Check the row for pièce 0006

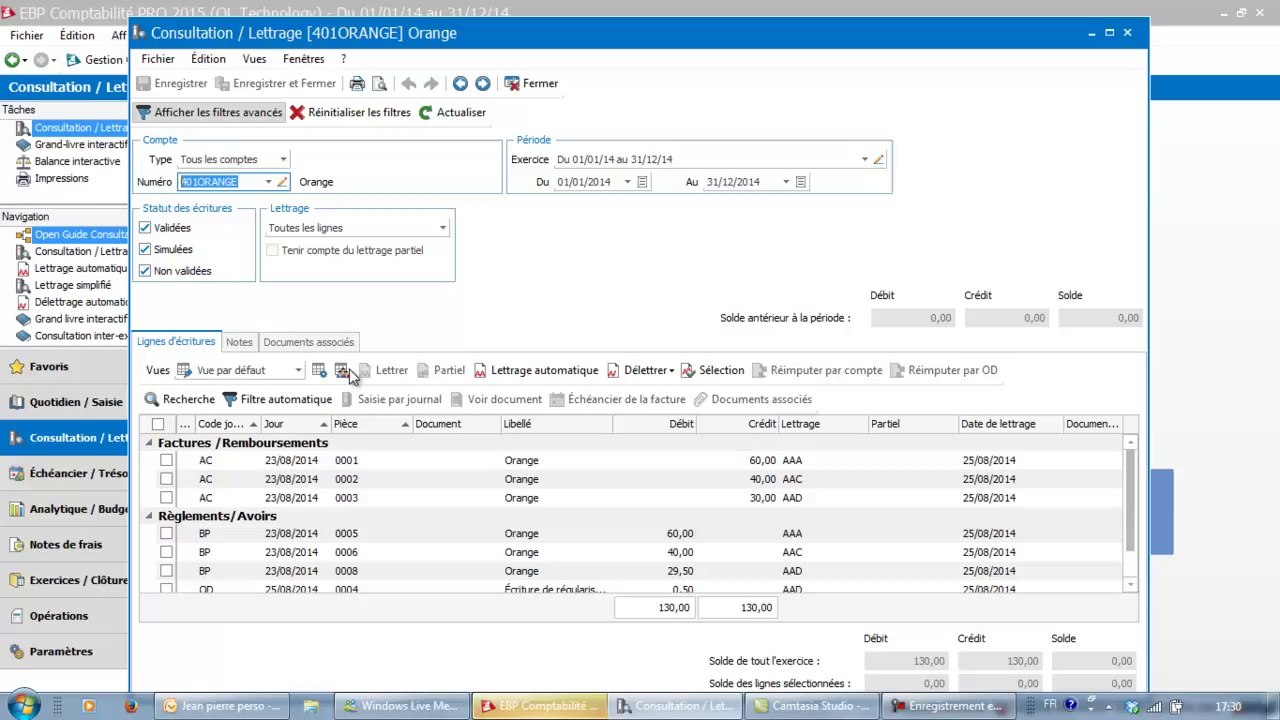(x=166, y=552)
